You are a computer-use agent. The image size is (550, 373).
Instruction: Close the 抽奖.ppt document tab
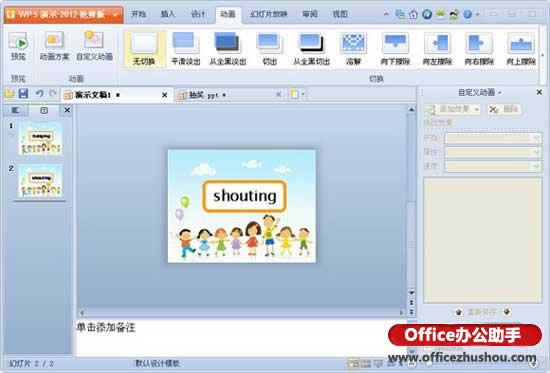click(x=279, y=94)
